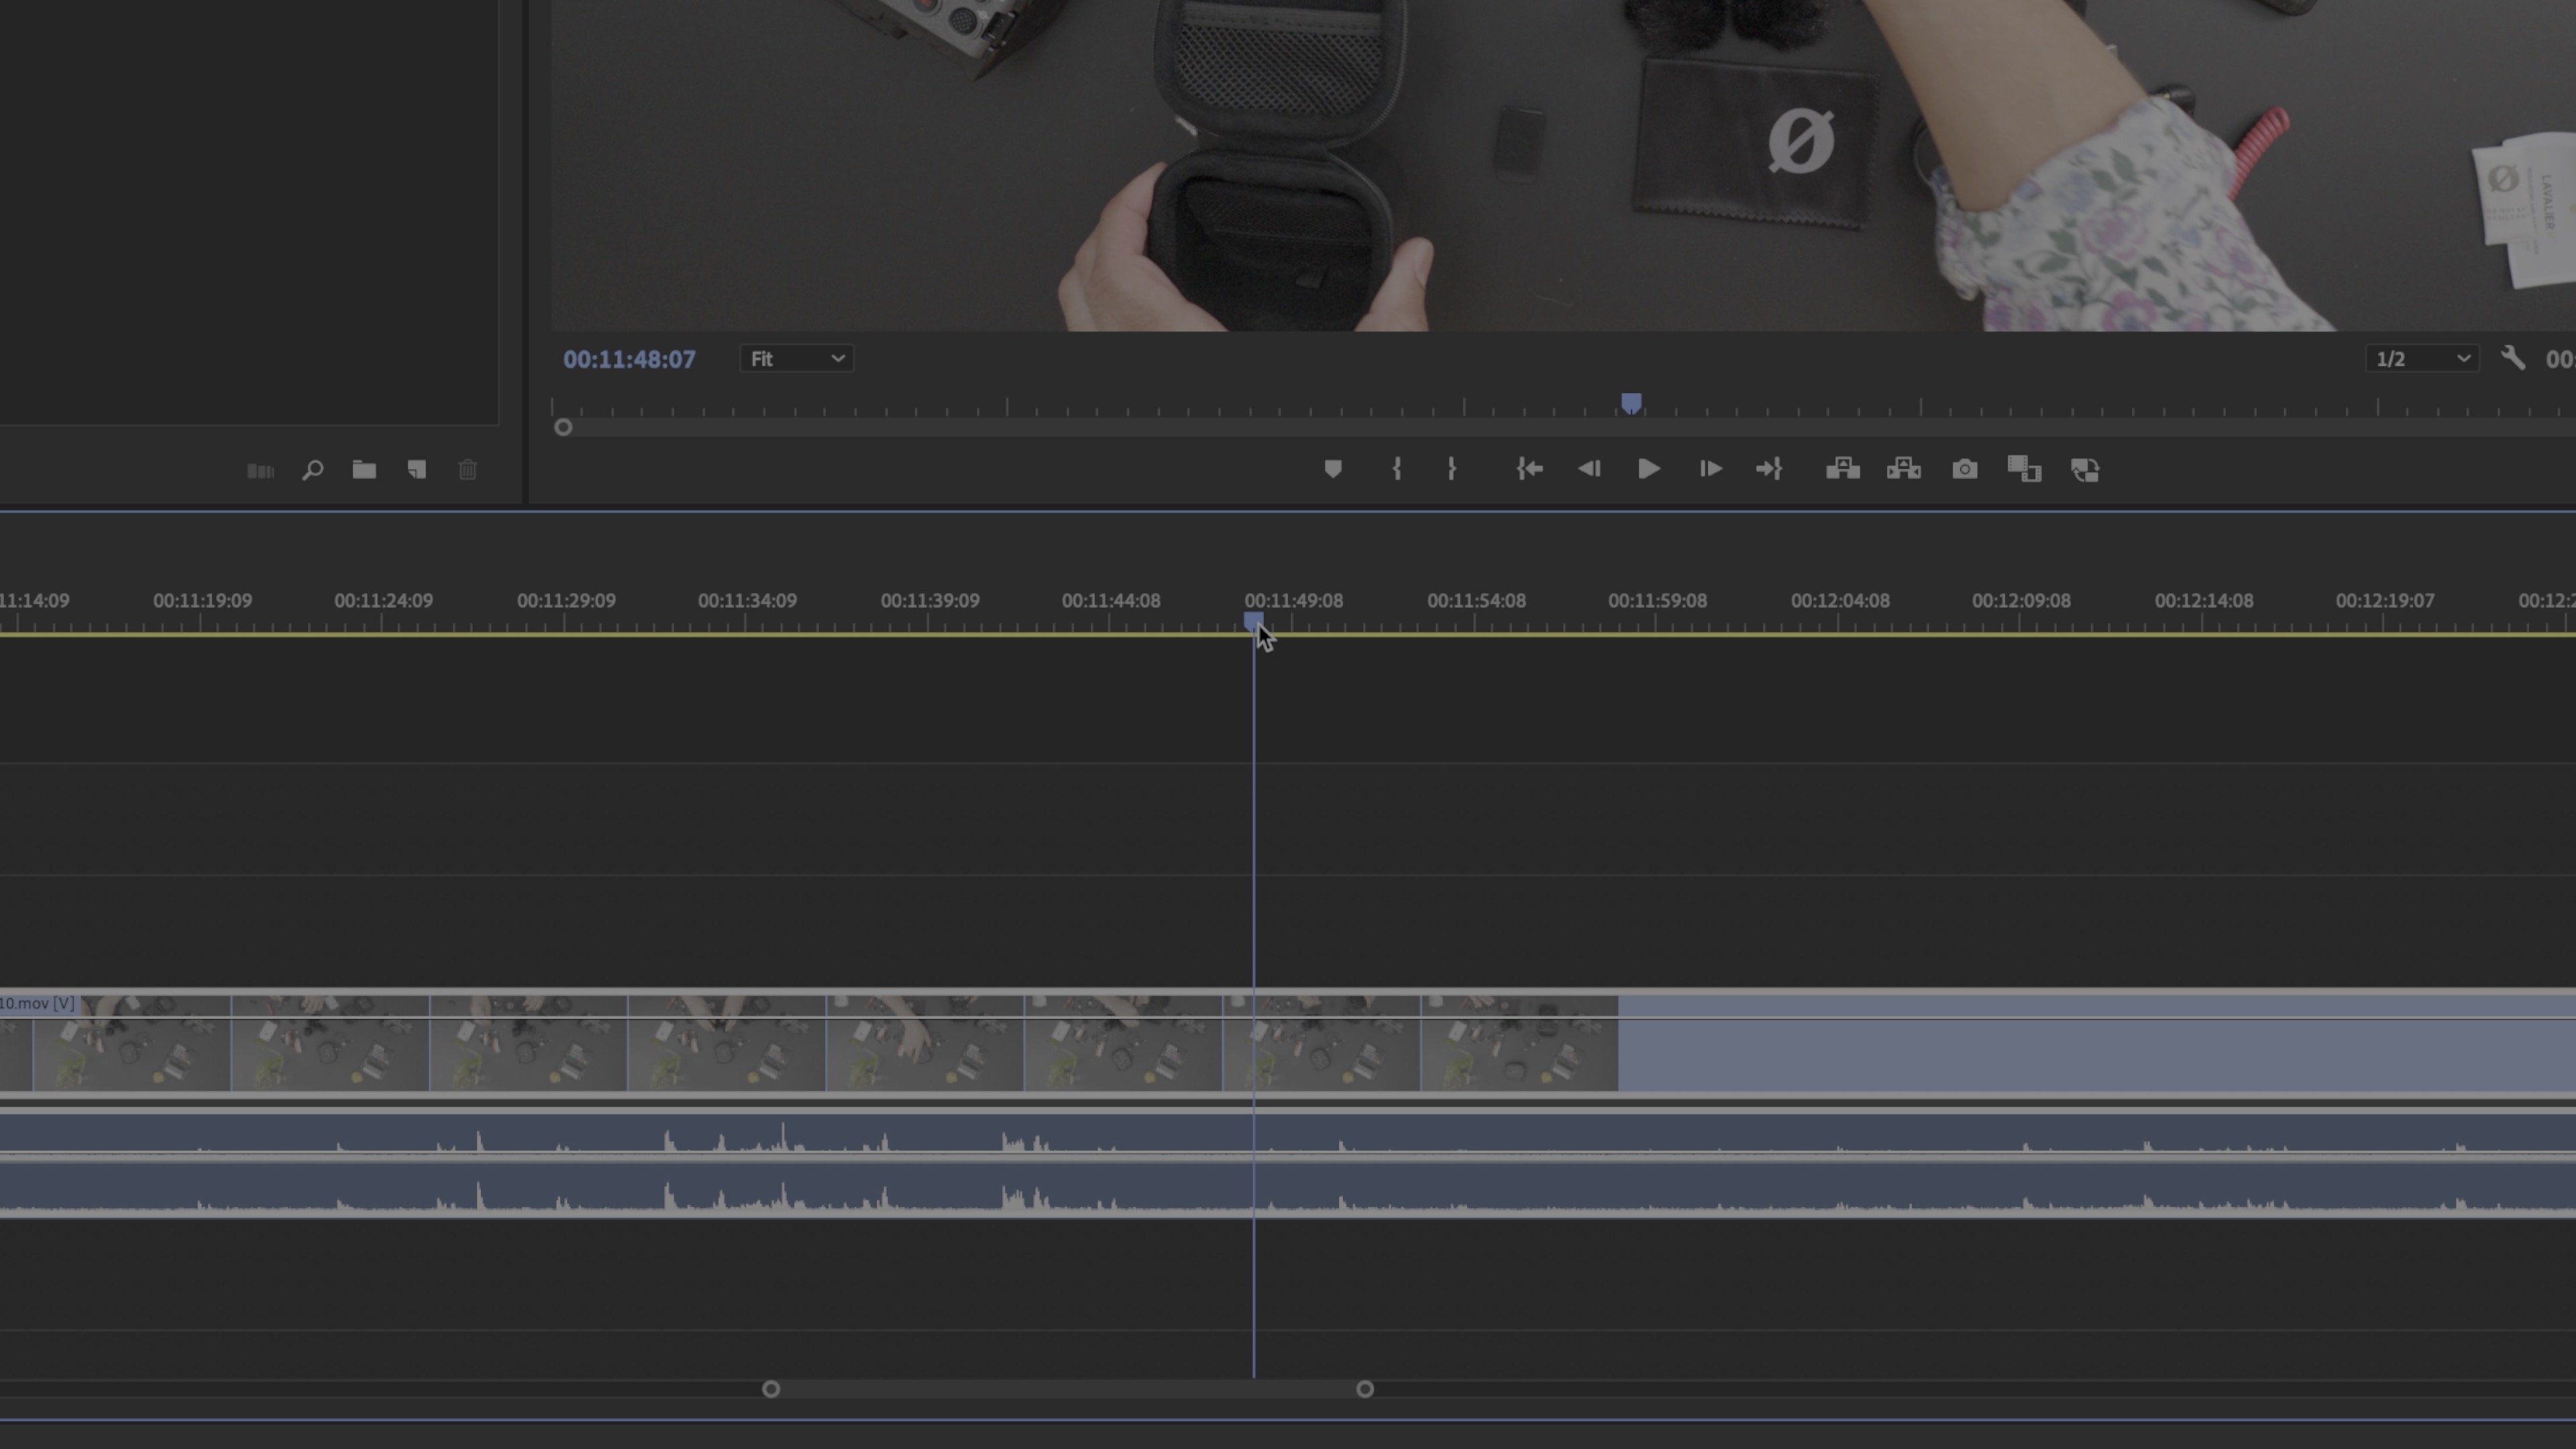The width and height of the screenshot is (2576, 1449).
Task: Play the sequence in the Program Monitor
Action: point(1648,469)
